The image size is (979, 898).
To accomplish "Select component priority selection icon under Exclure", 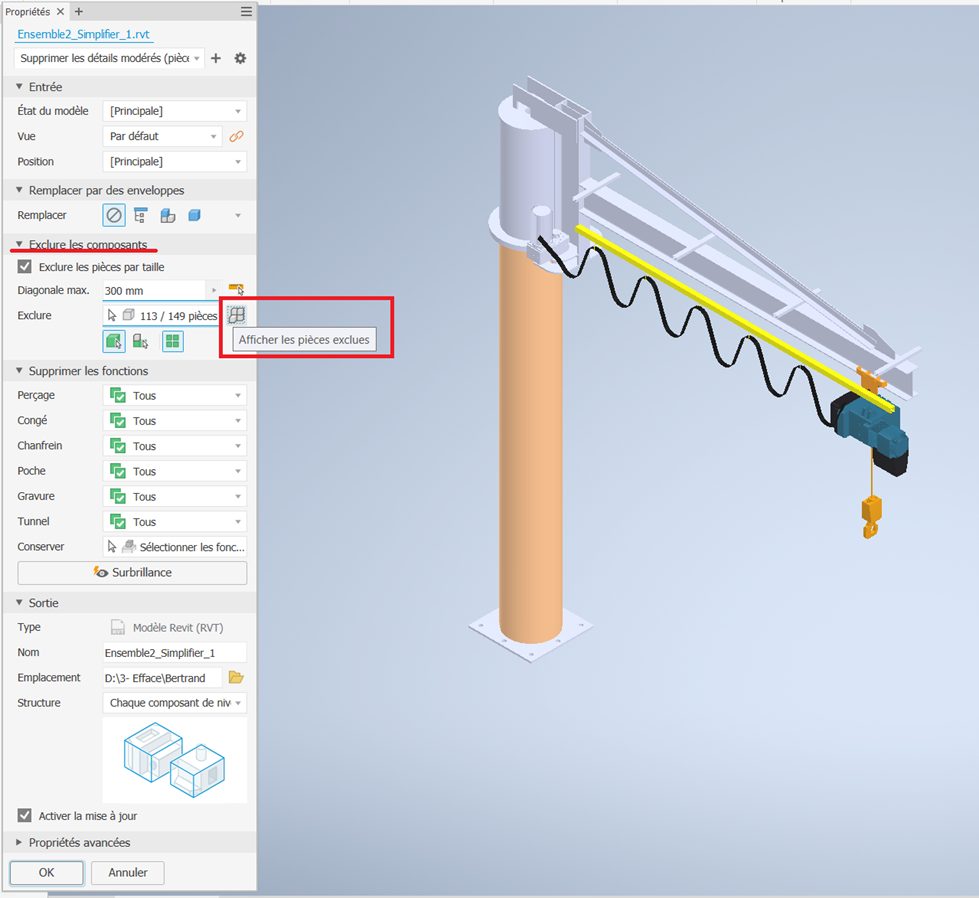I will (140, 342).
